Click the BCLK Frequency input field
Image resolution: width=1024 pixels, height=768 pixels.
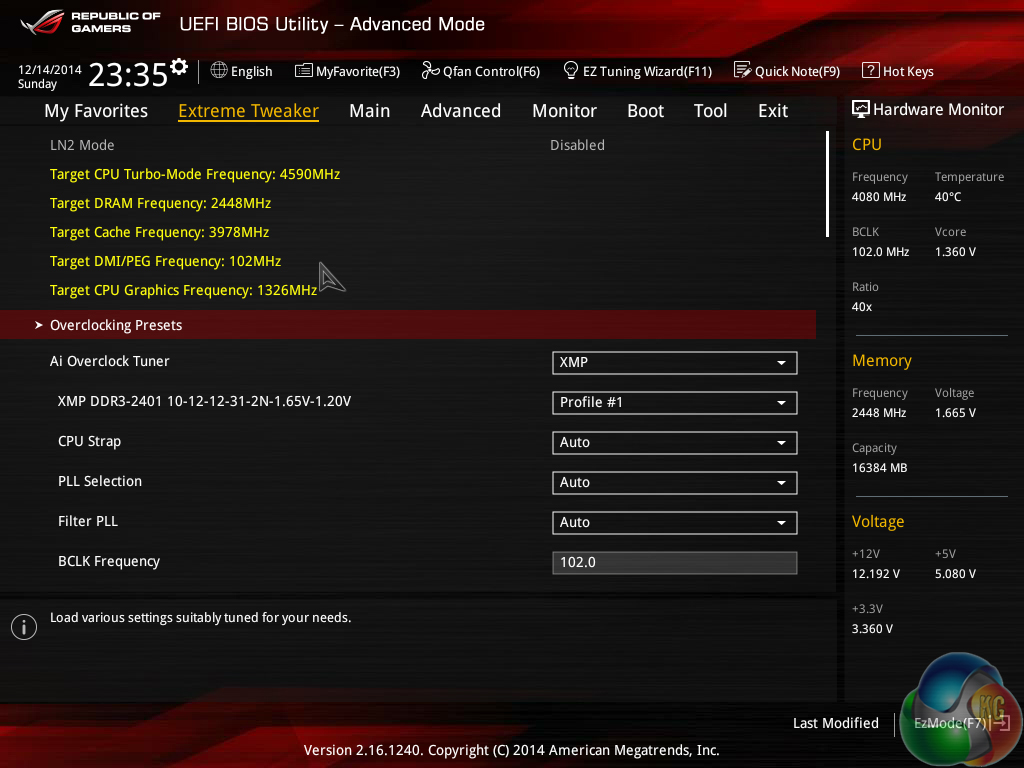[x=674, y=562]
